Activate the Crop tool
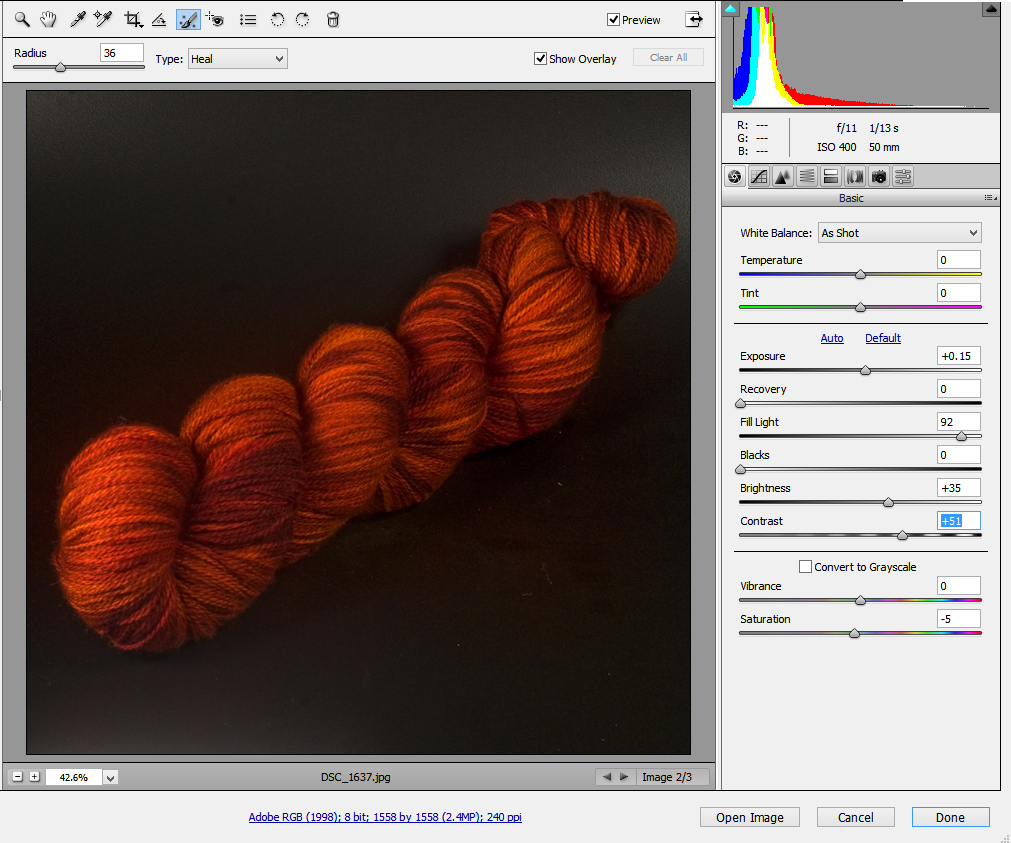The image size is (1011, 843). tap(132, 19)
